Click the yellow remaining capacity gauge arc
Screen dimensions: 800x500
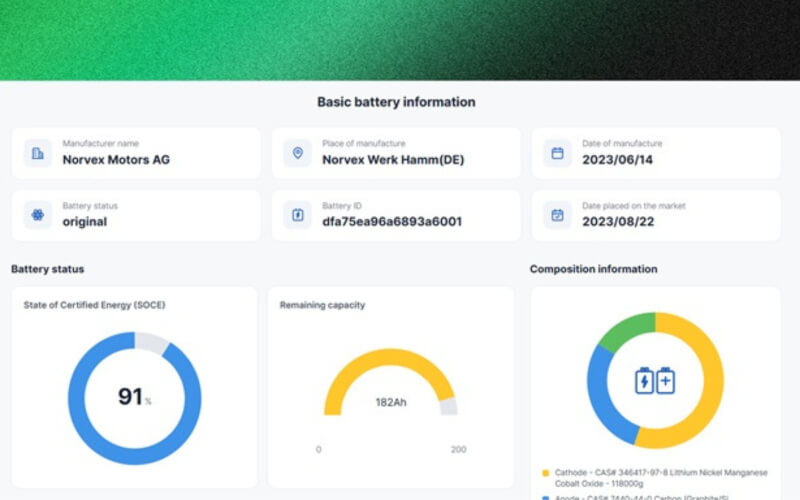[x=390, y=357]
